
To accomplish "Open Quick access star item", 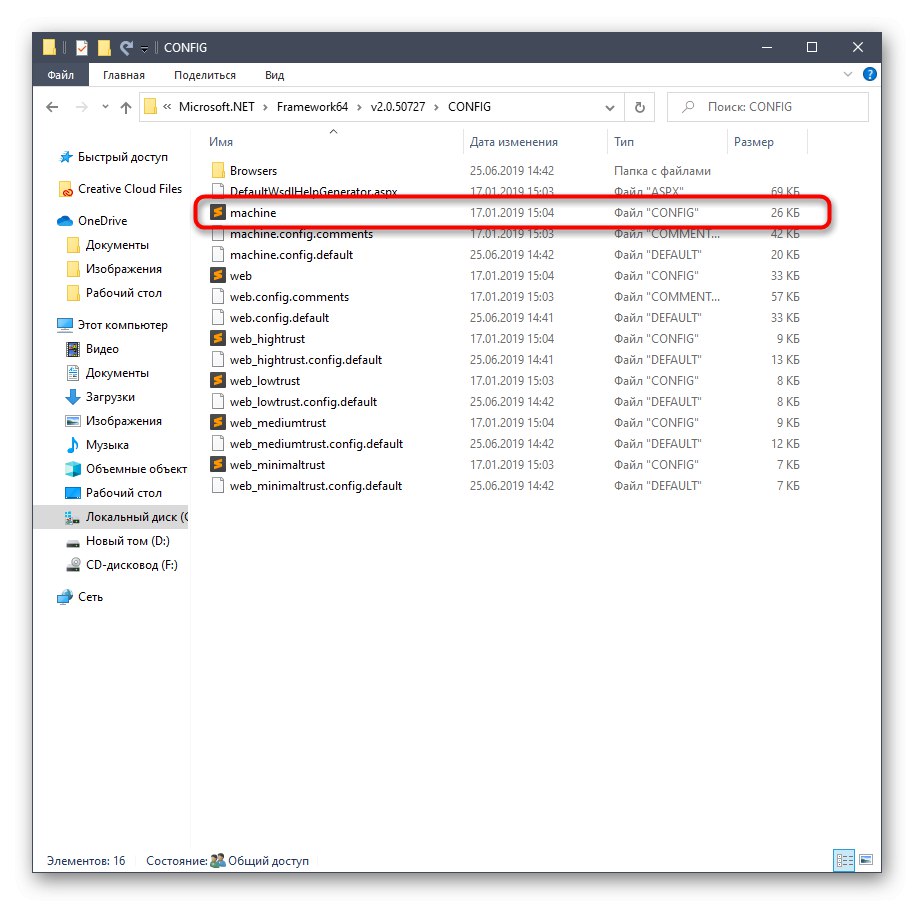I will pos(113,157).
